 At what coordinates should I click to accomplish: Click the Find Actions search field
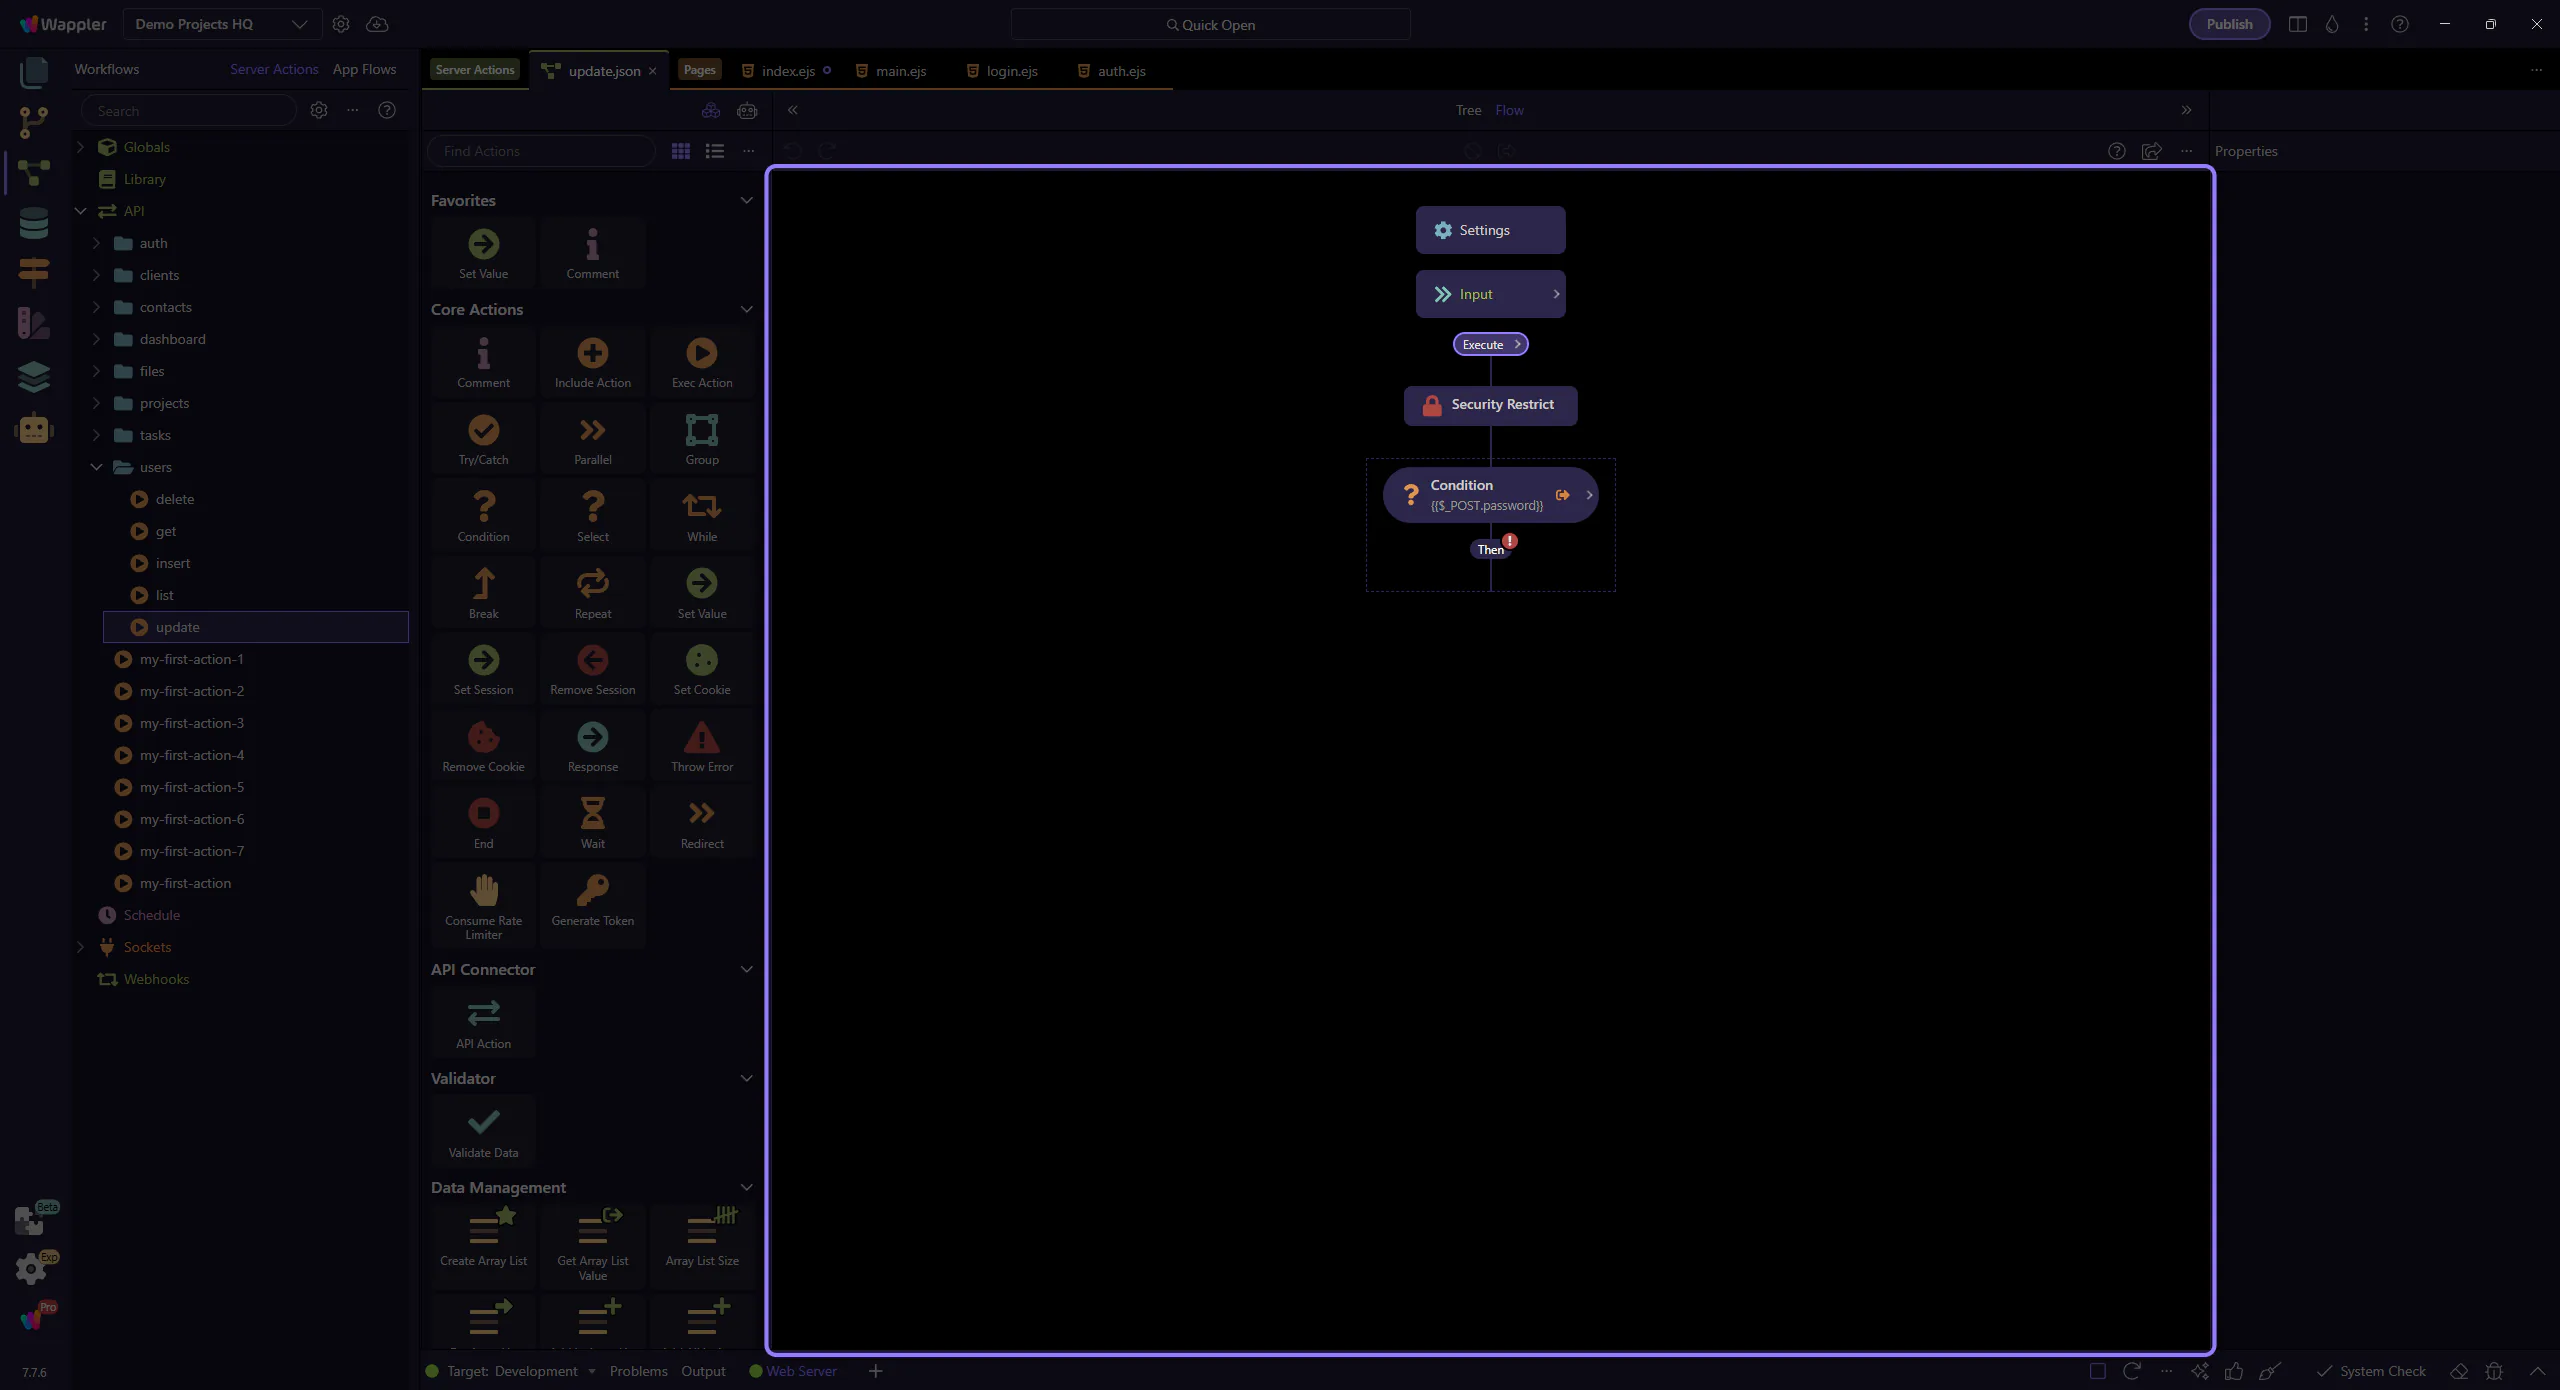pyautogui.click(x=541, y=151)
